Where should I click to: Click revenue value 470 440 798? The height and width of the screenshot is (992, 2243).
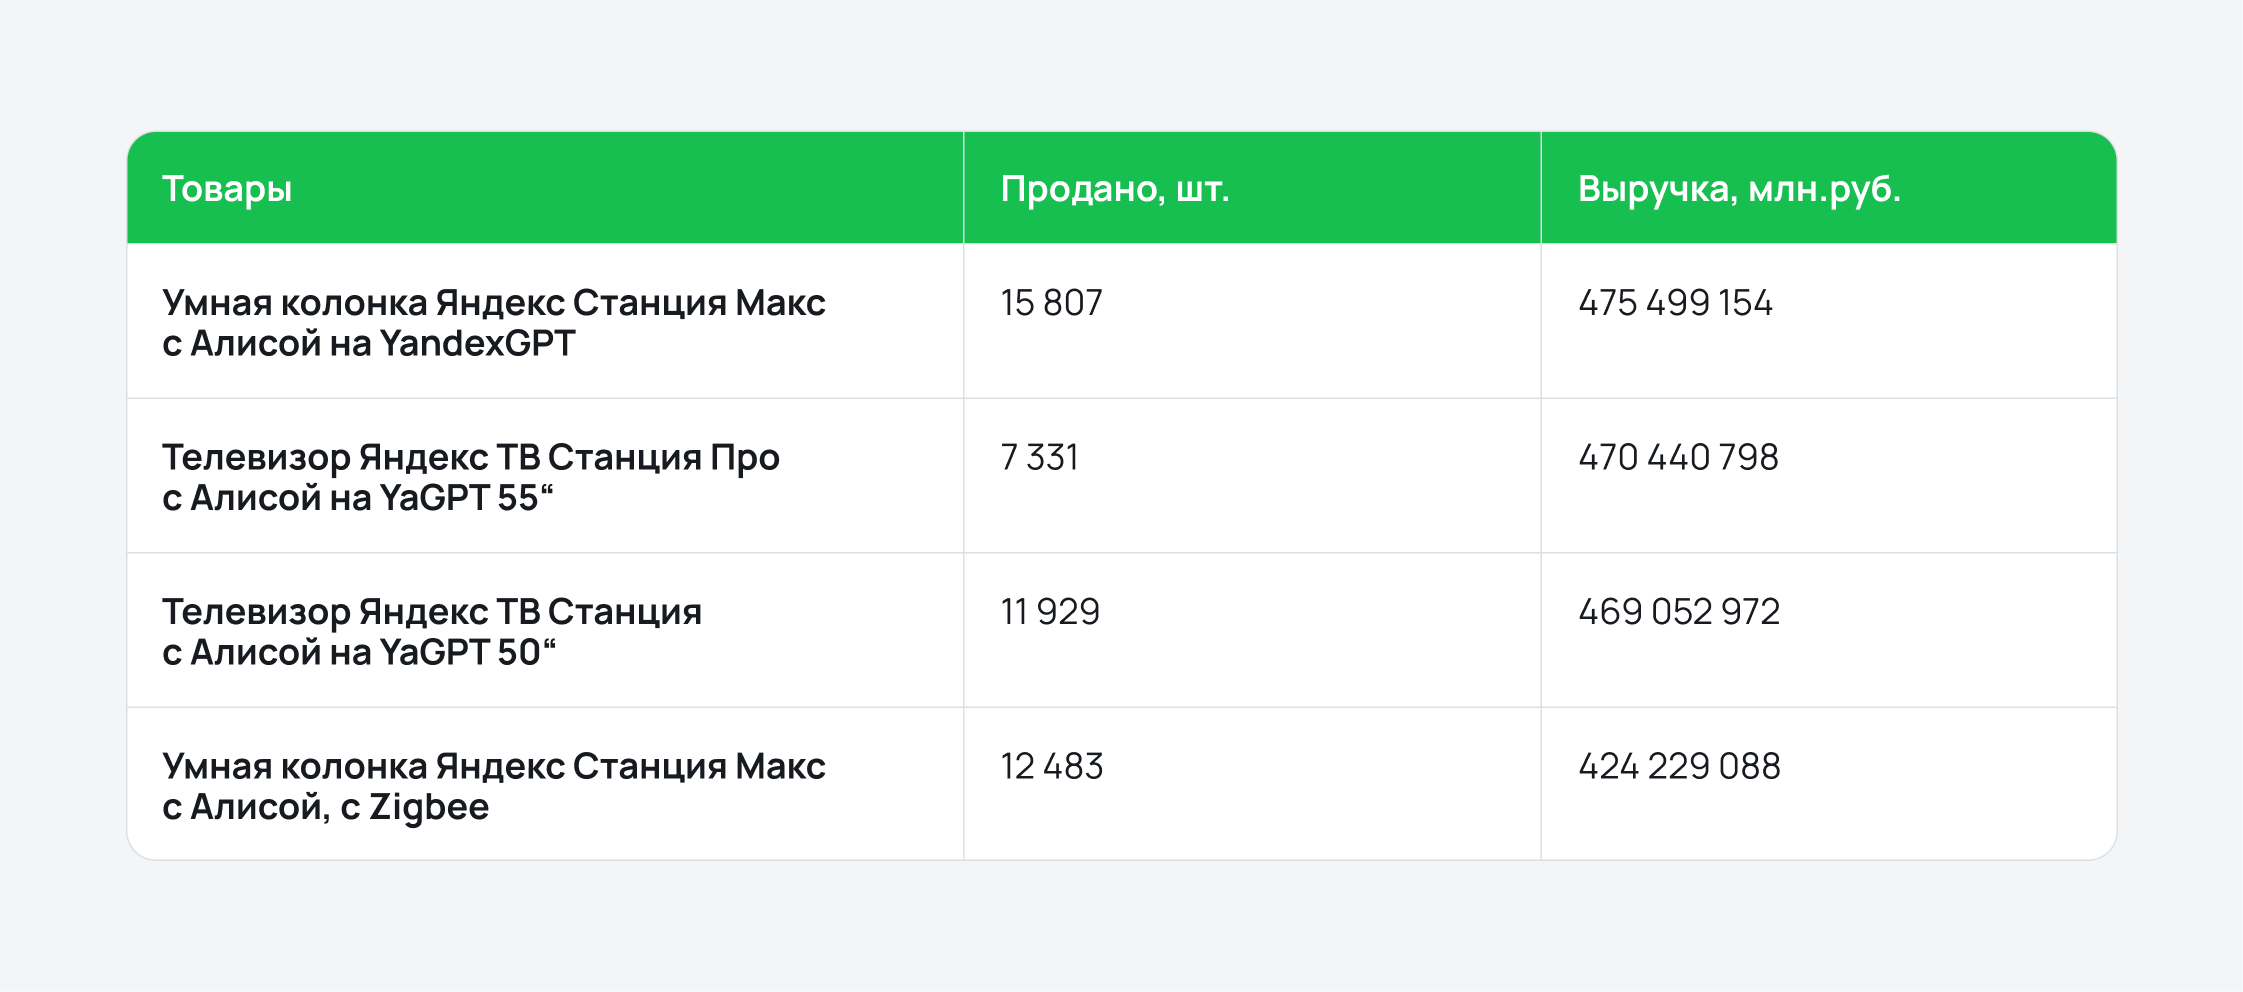pos(1678,458)
